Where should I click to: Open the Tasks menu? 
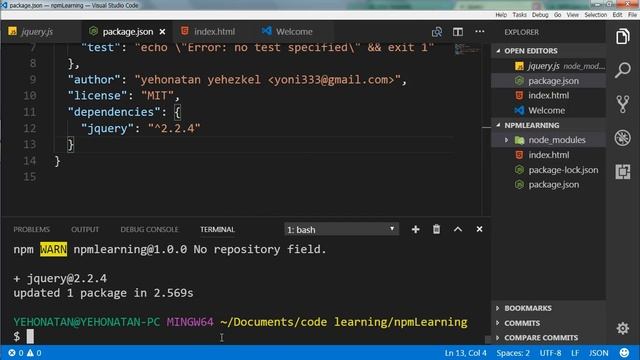click(519, 15)
